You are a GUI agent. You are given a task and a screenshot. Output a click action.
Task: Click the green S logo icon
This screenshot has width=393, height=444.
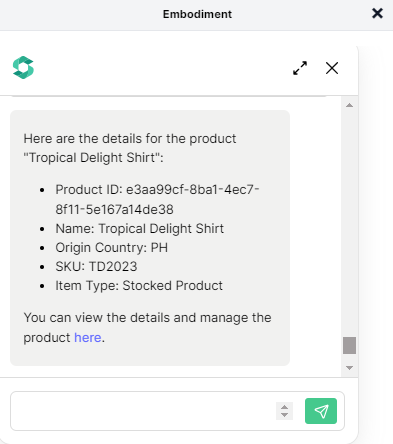23,67
